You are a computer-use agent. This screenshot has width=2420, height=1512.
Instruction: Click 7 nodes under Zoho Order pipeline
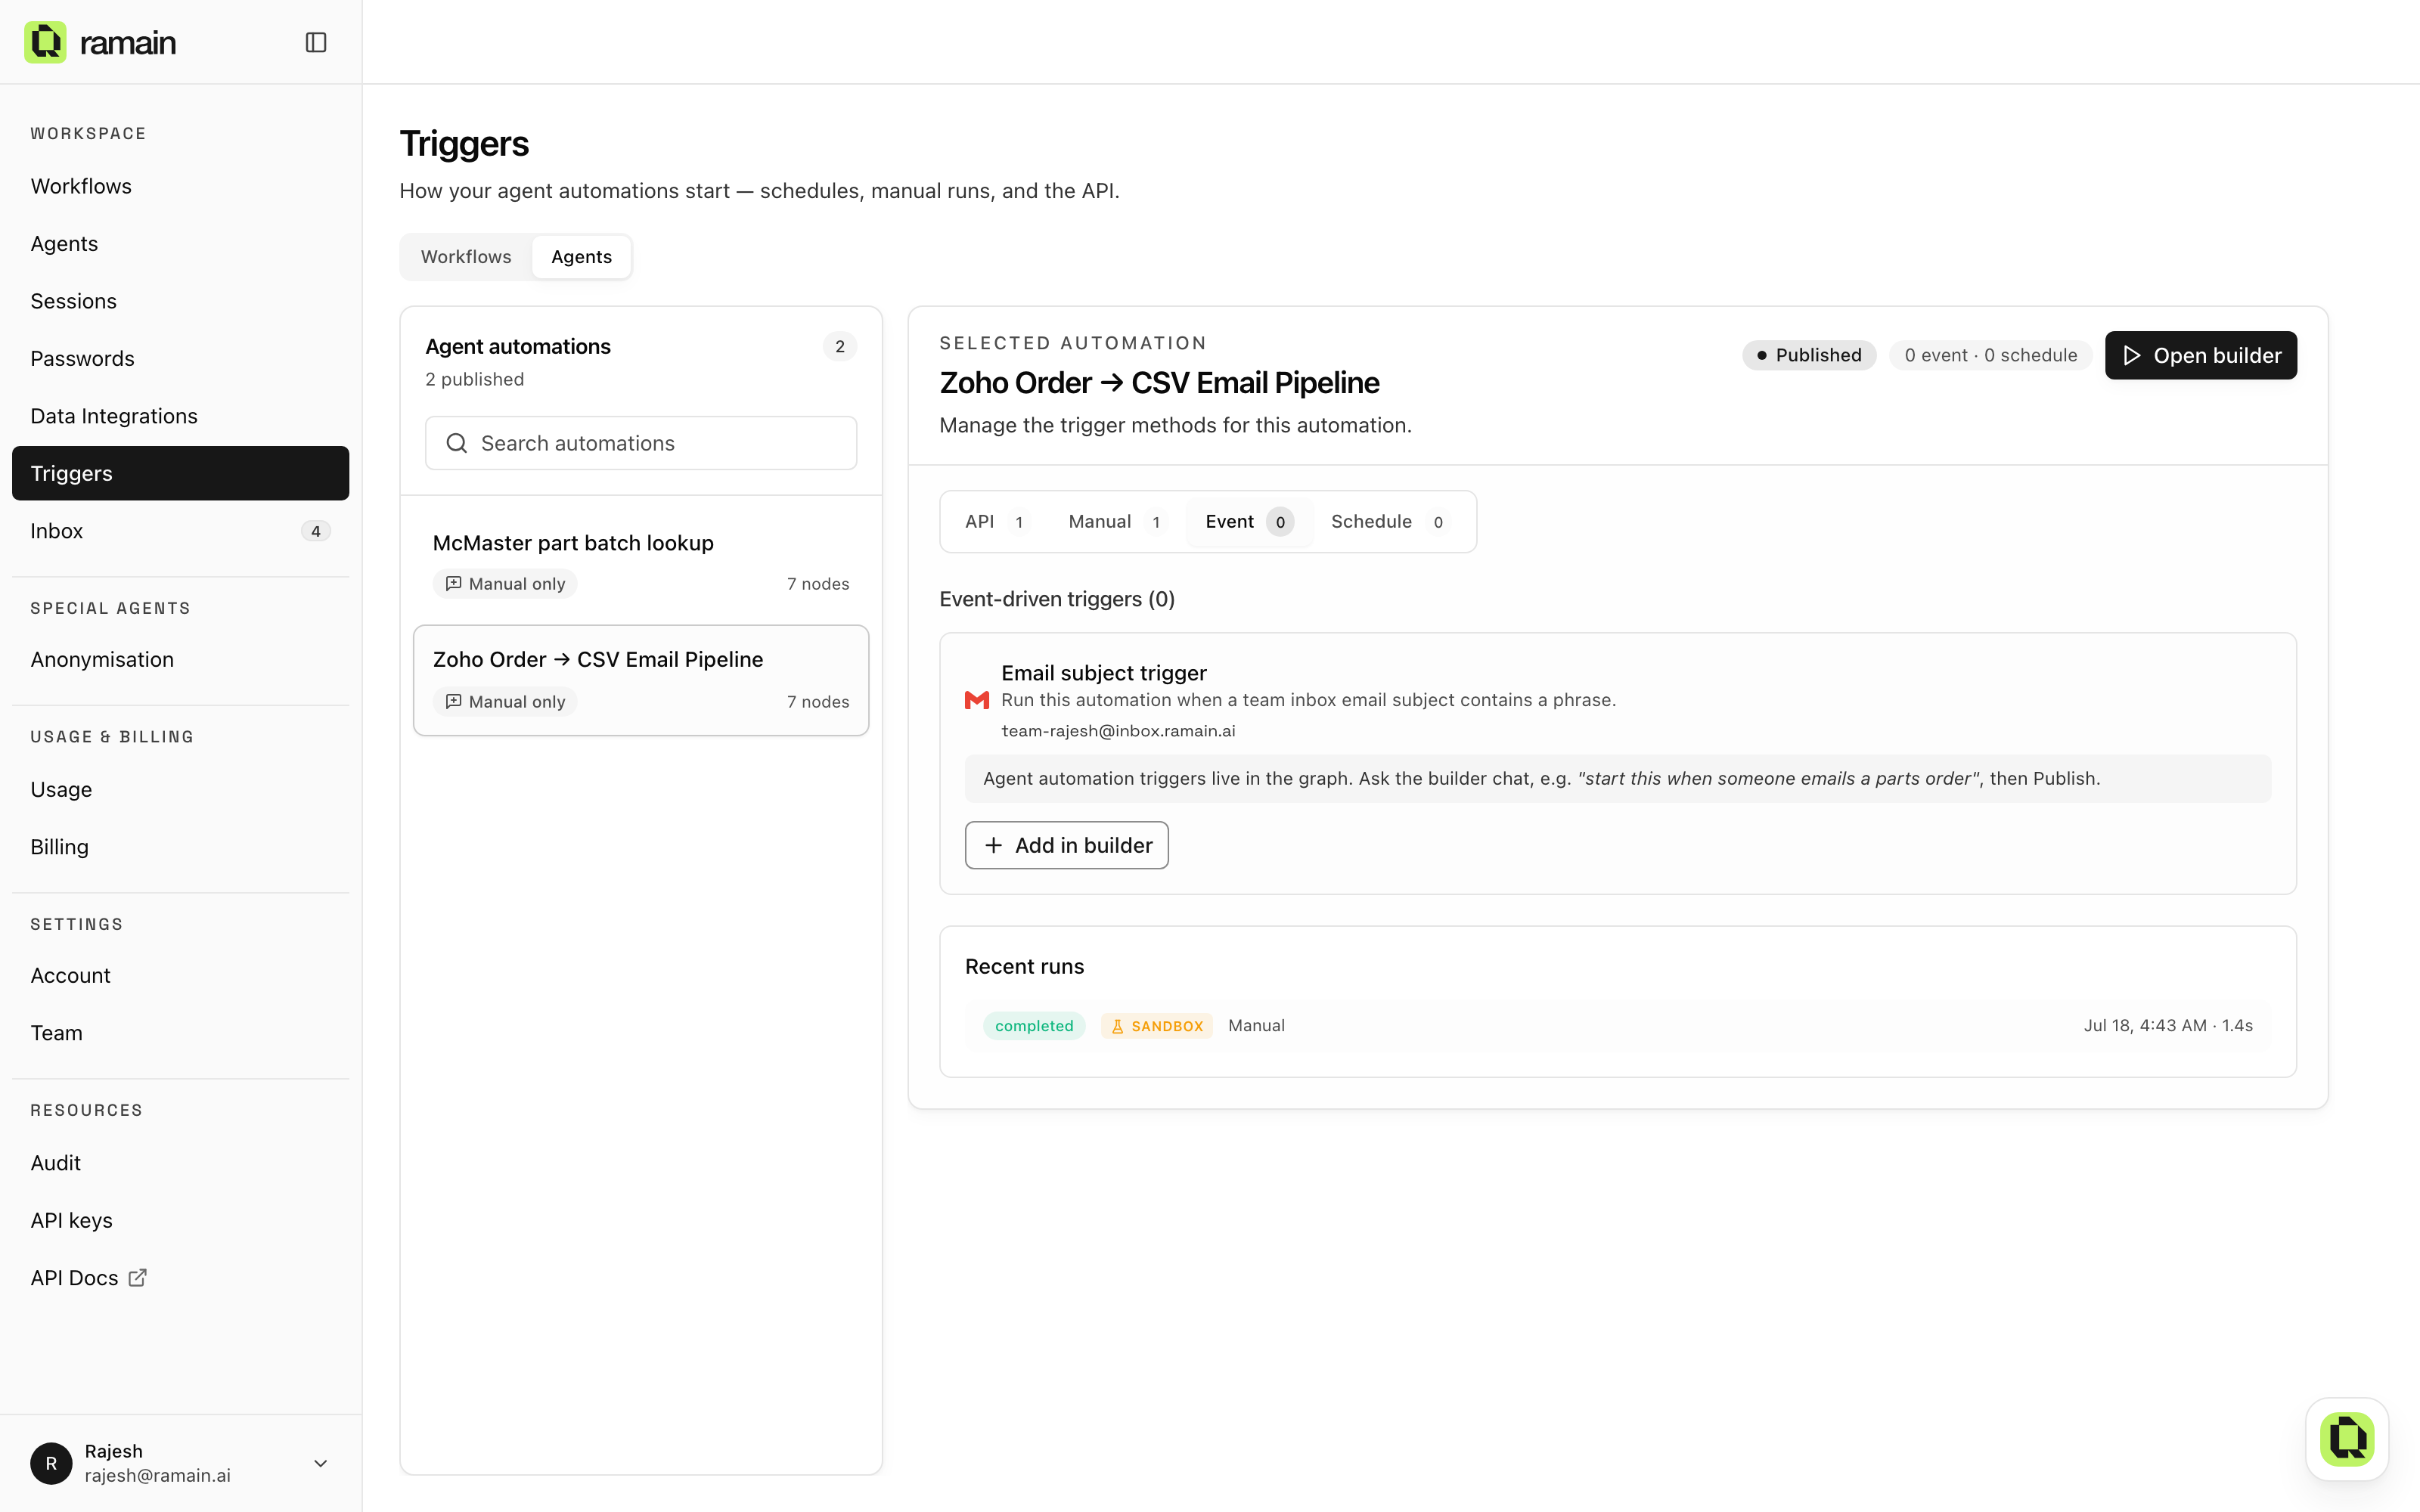pyautogui.click(x=818, y=702)
